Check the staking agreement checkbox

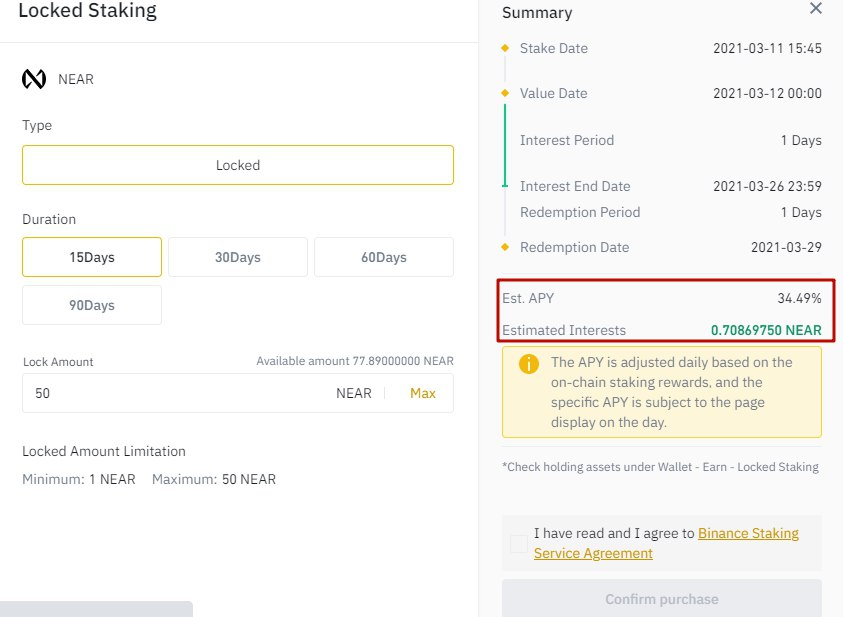tap(519, 543)
